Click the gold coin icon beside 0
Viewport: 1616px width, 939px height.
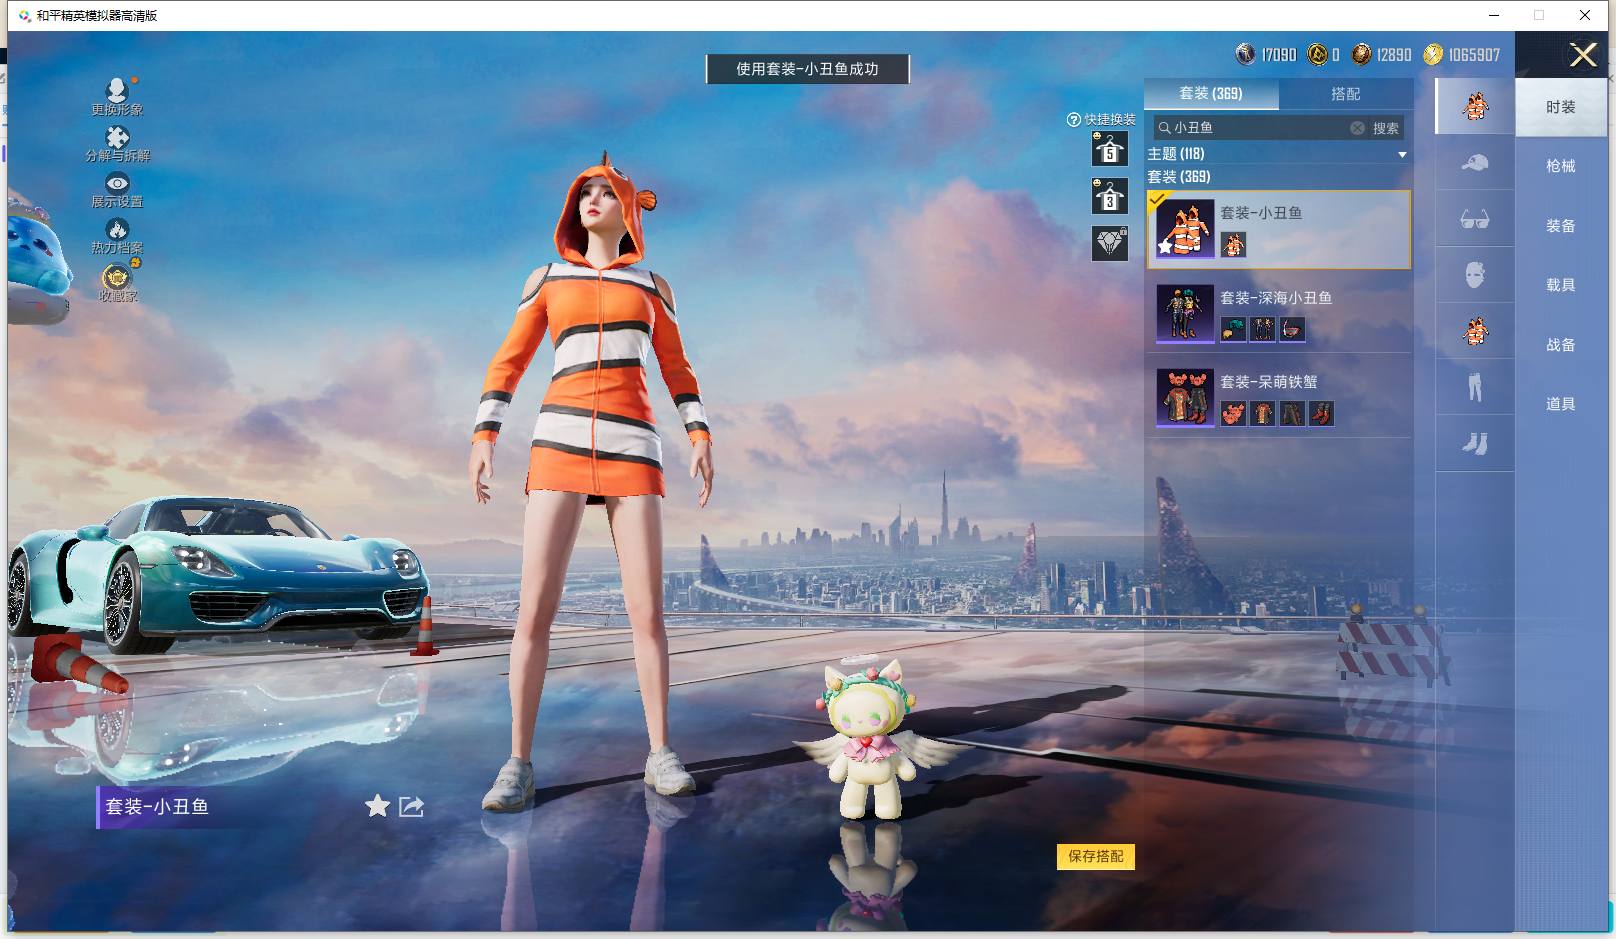click(x=1318, y=54)
